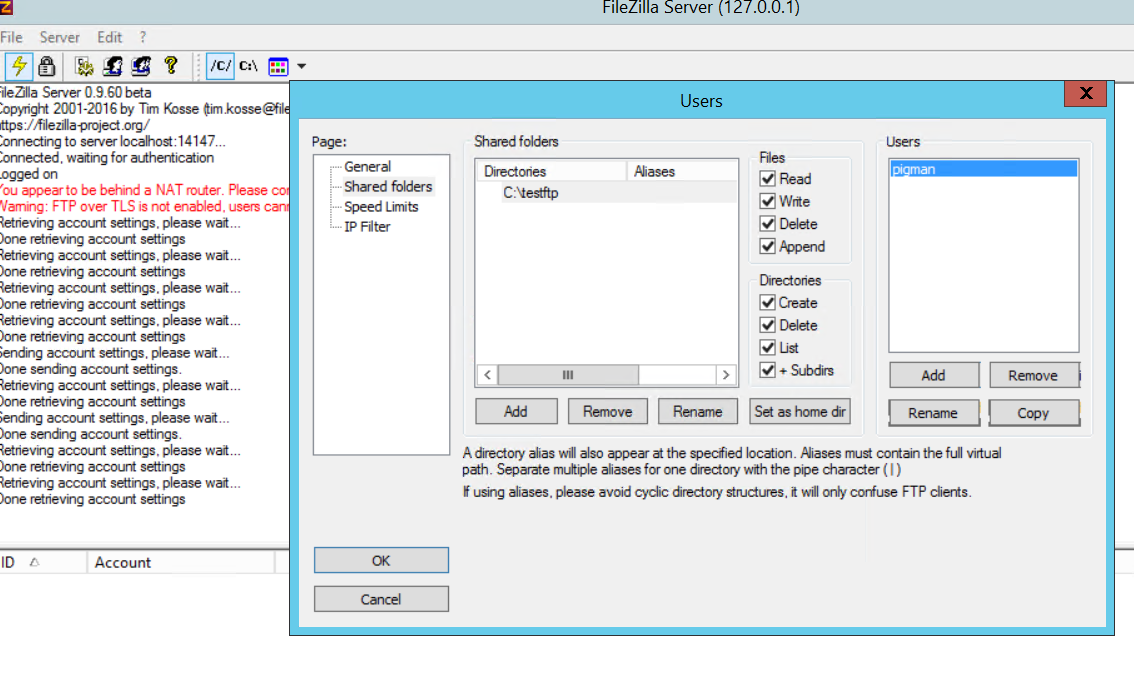Open the Edit menu
This screenshot has height=680, width=1134.
coord(109,37)
